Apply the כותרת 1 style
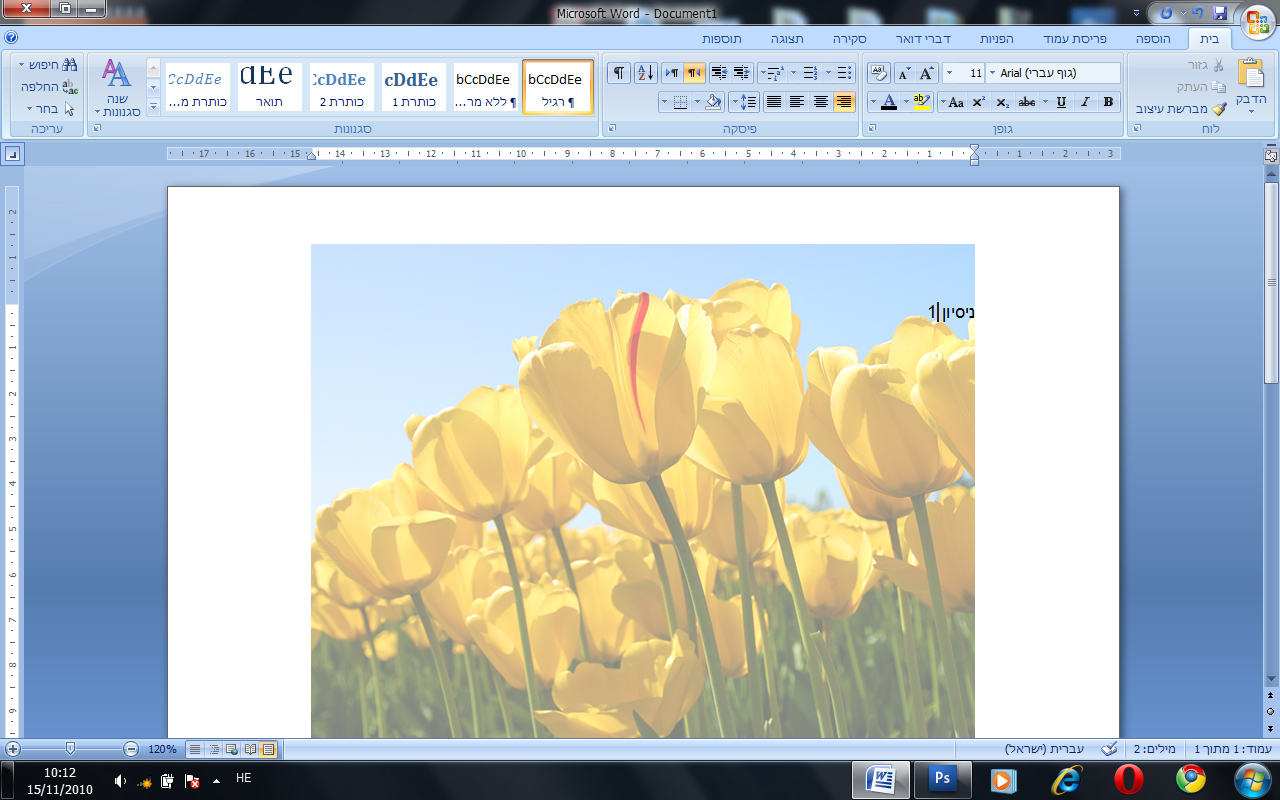Viewport: 1280px width, 800px height. click(x=410, y=87)
